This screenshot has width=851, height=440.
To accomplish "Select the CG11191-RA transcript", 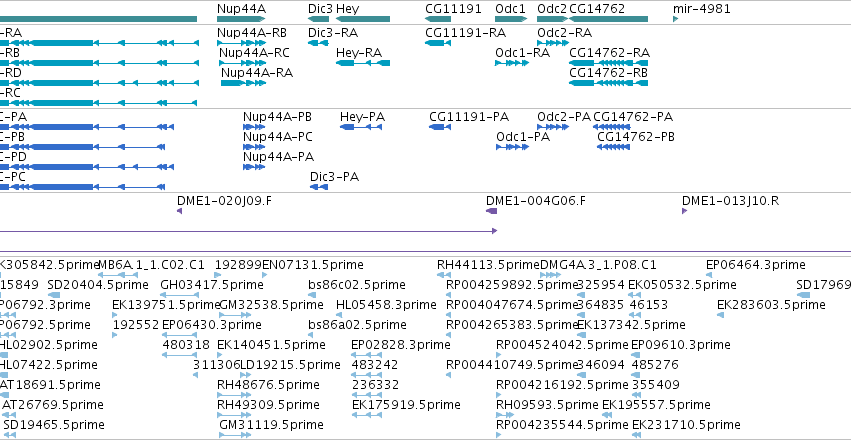I will (439, 43).
